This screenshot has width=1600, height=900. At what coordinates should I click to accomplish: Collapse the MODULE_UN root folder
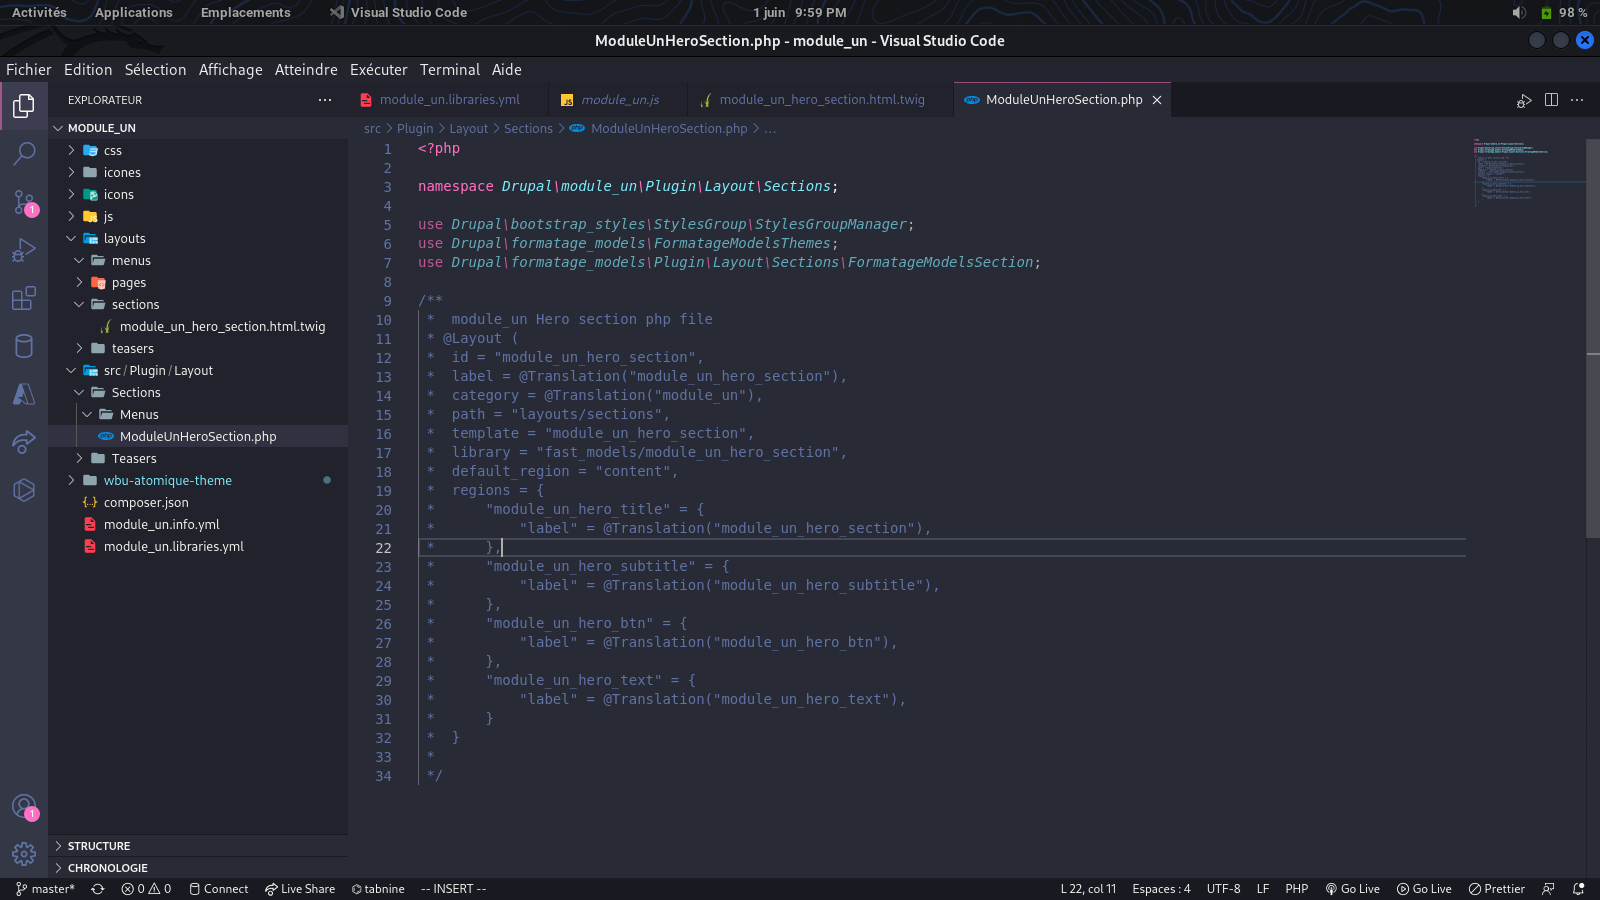coord(198,128)
